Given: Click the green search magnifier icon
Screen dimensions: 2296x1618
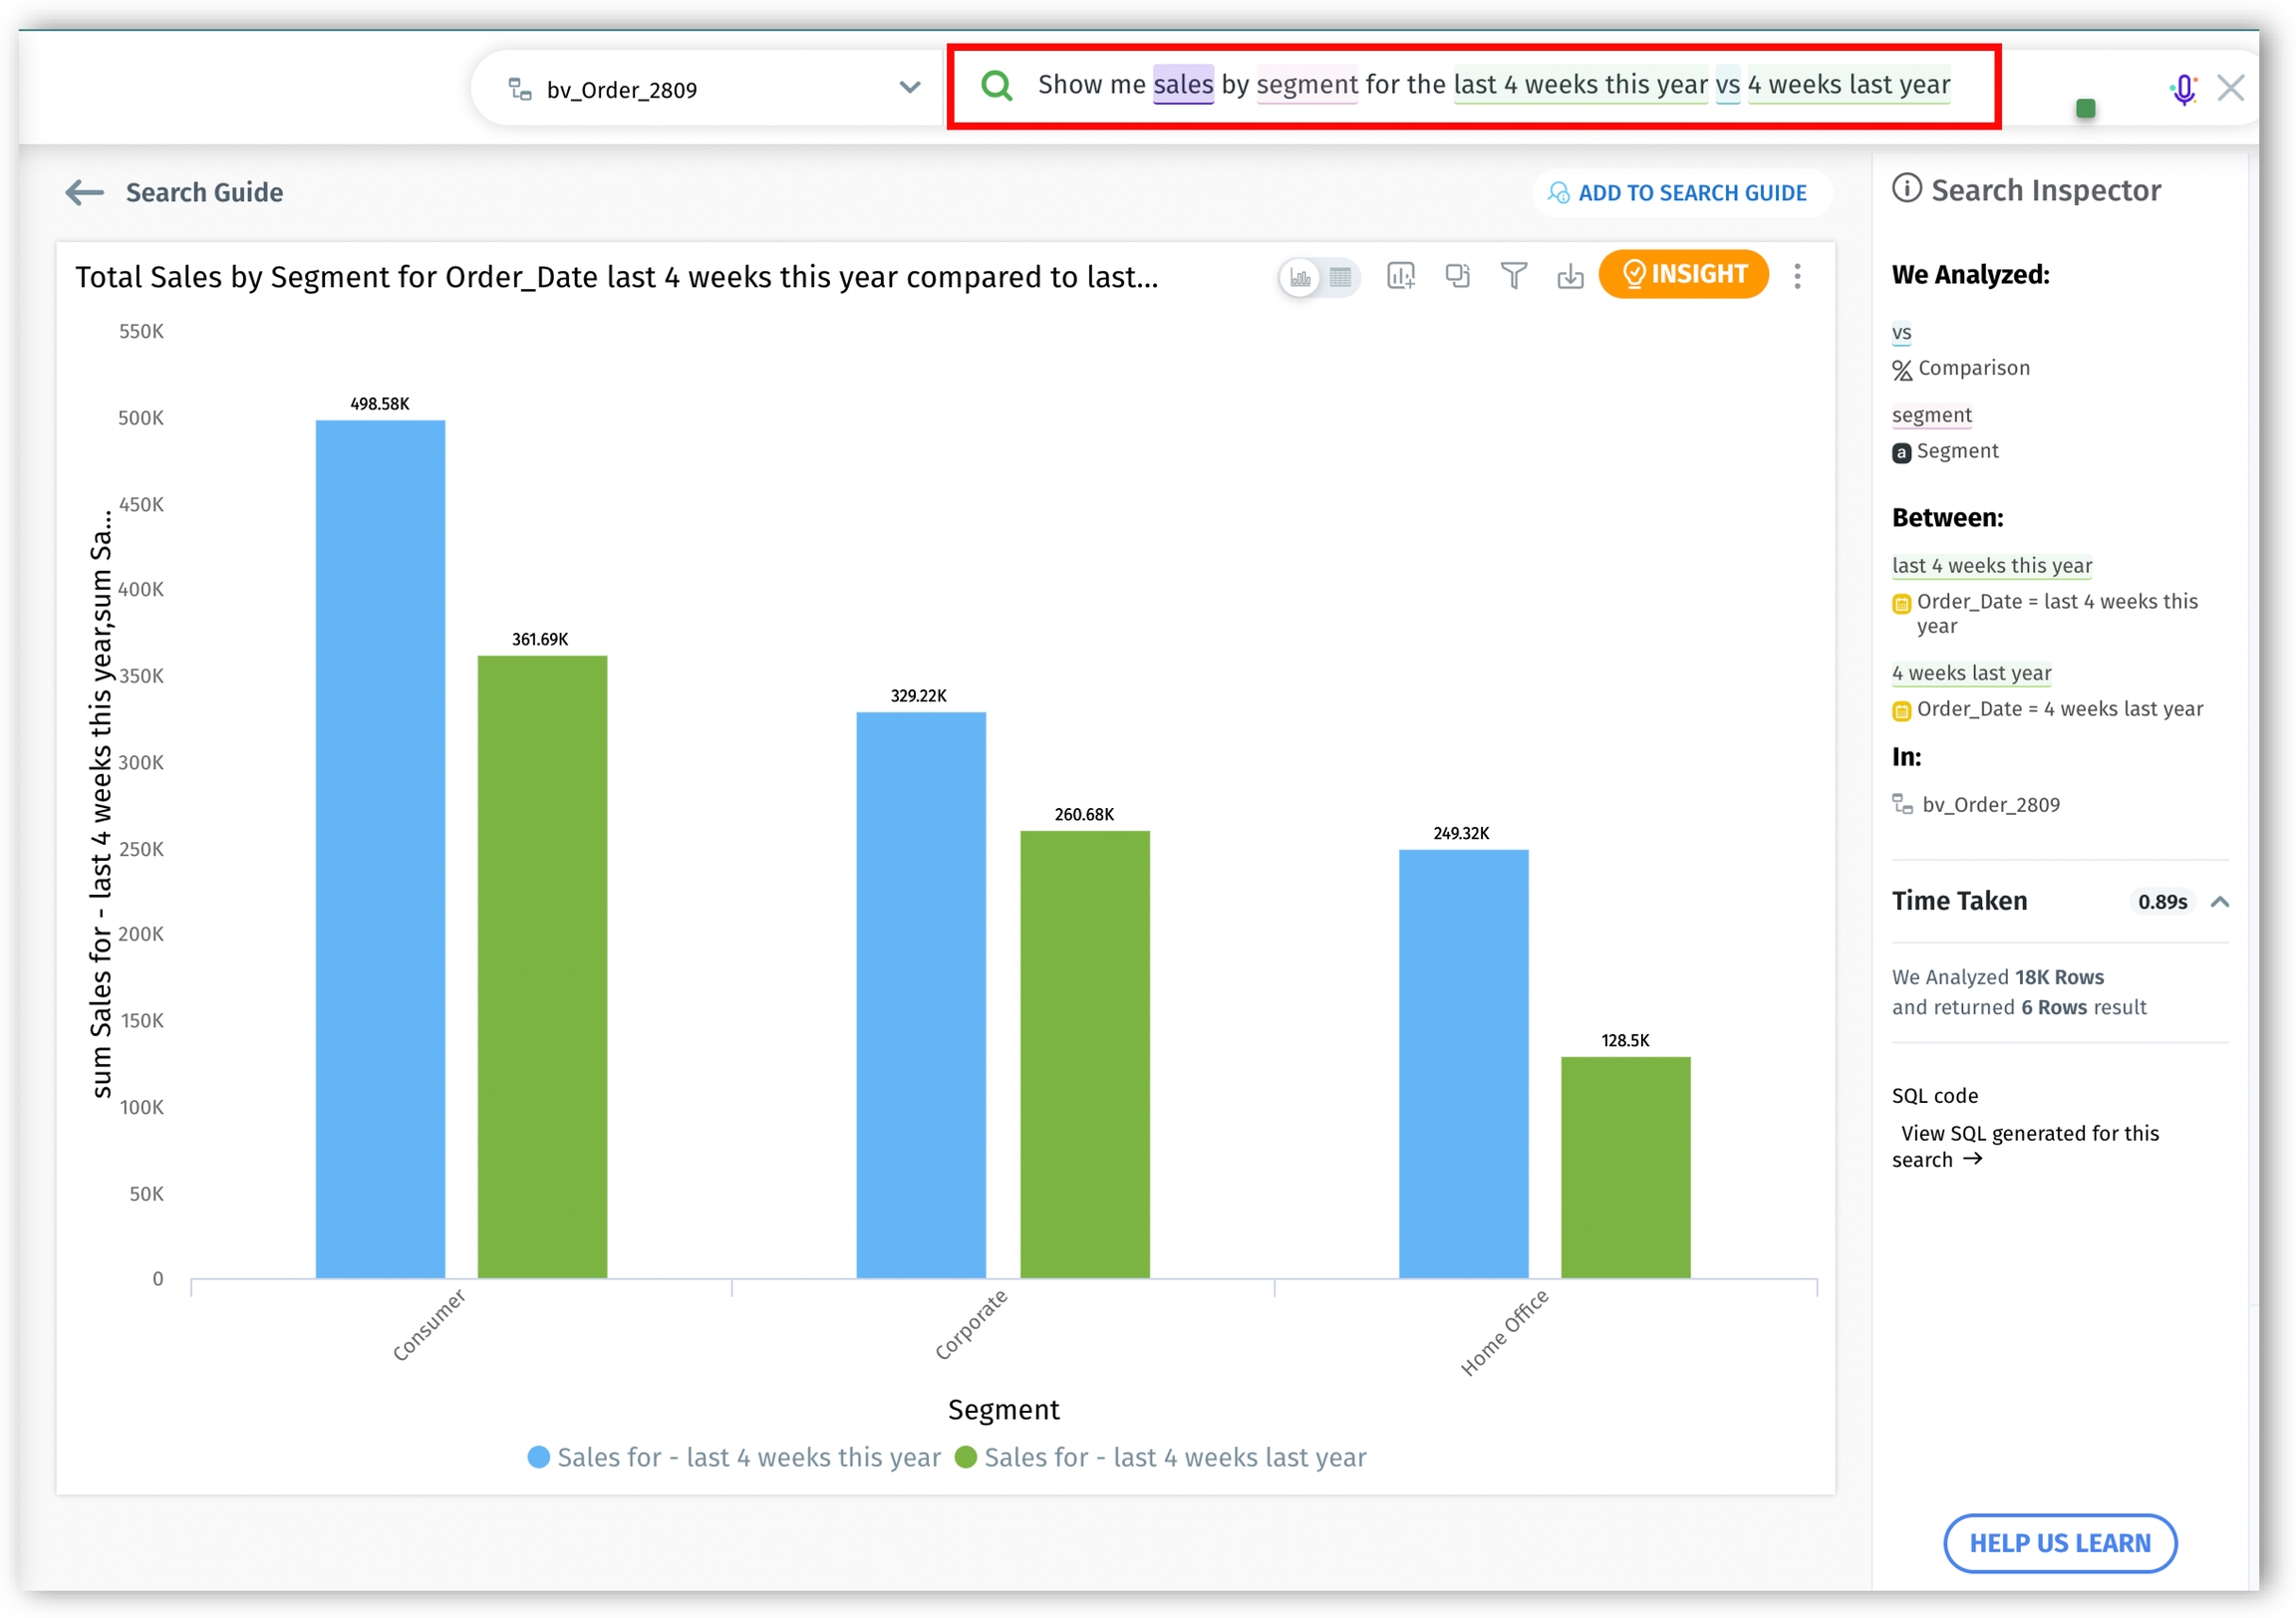Looking at the screenshot, I should coord(996,86).
